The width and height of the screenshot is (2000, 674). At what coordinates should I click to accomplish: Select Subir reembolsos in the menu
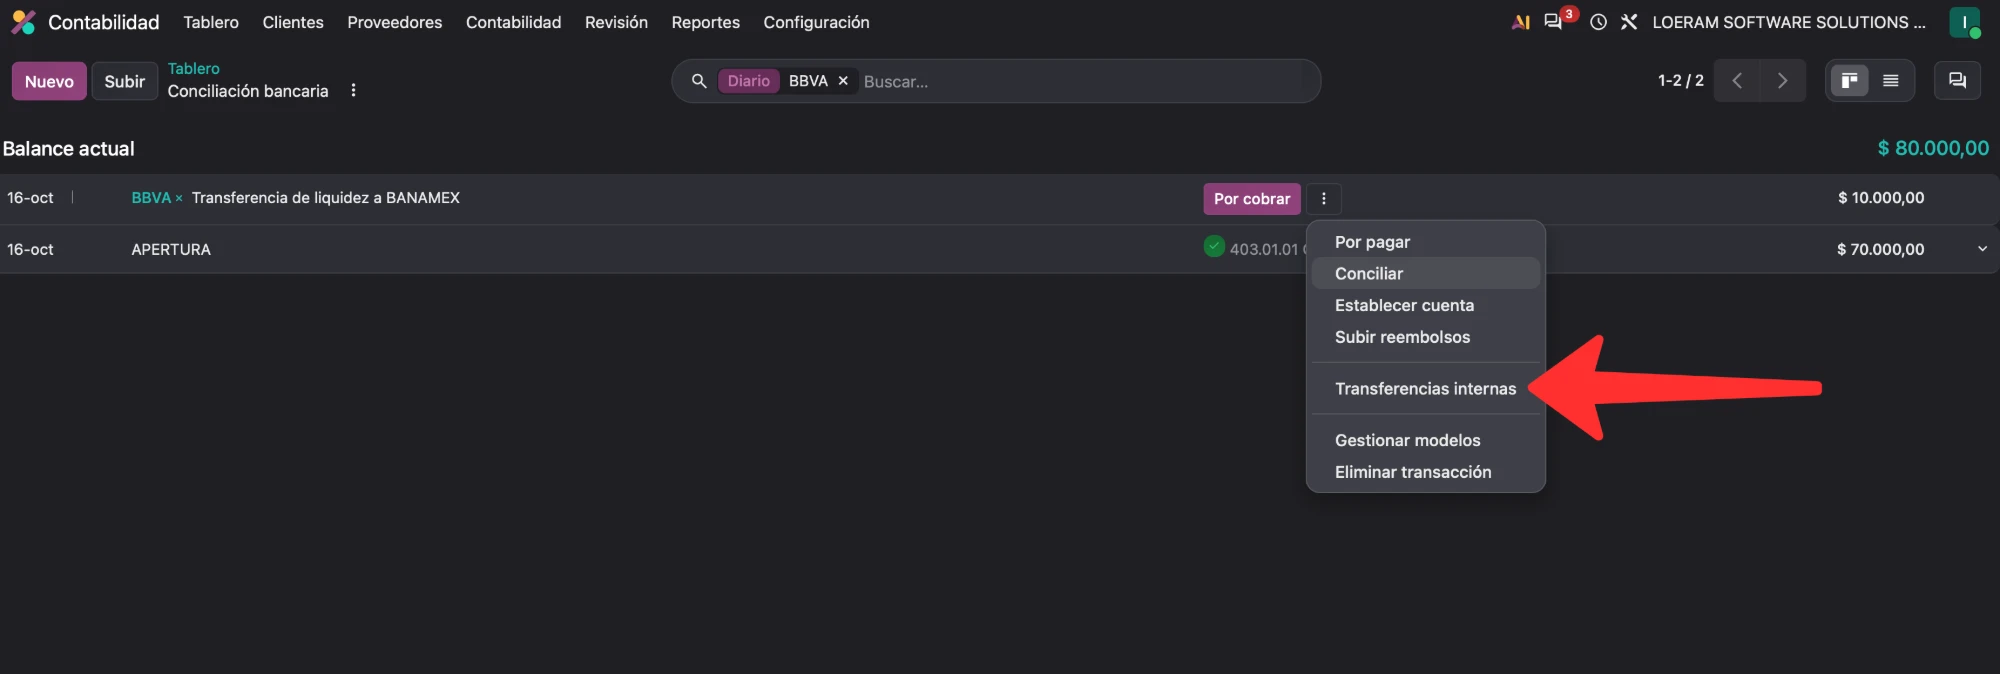[1425, 337]
